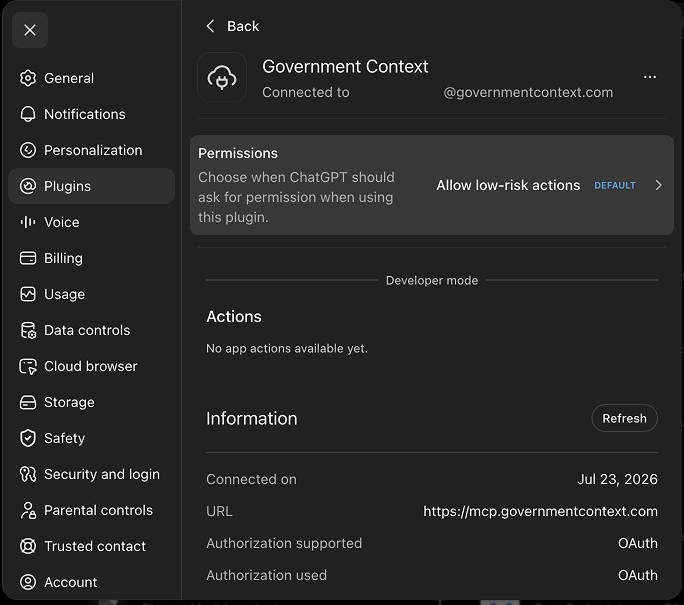
Task: Open Parental controls settings label
Action: pos(99,510)
